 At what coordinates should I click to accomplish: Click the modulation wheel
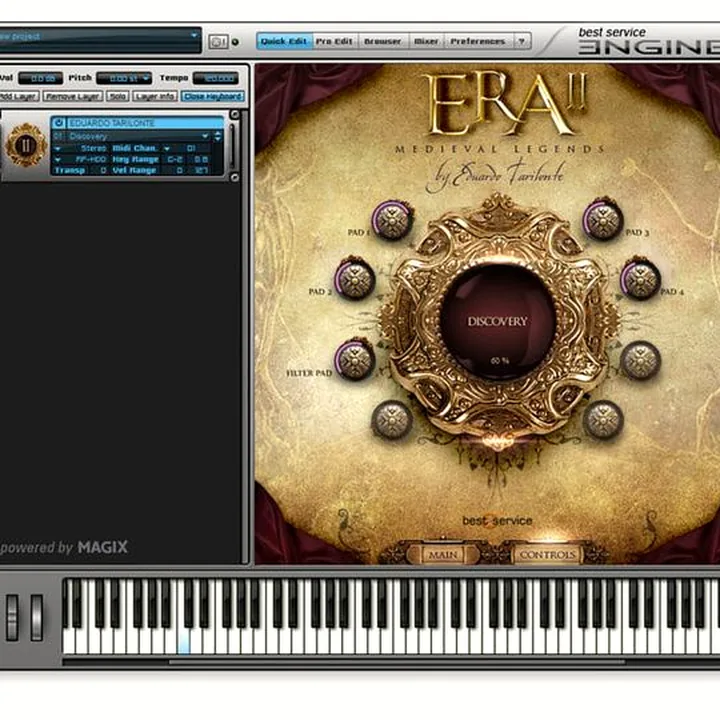(x=36, y=618)
